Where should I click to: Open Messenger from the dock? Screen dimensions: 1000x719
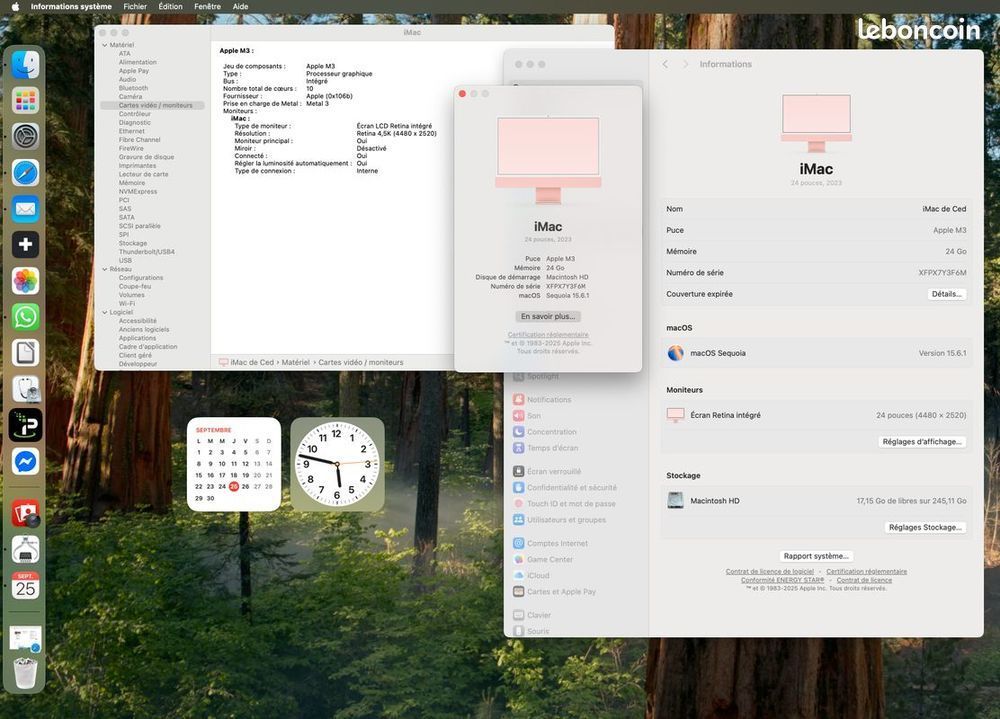click(26, 462)
